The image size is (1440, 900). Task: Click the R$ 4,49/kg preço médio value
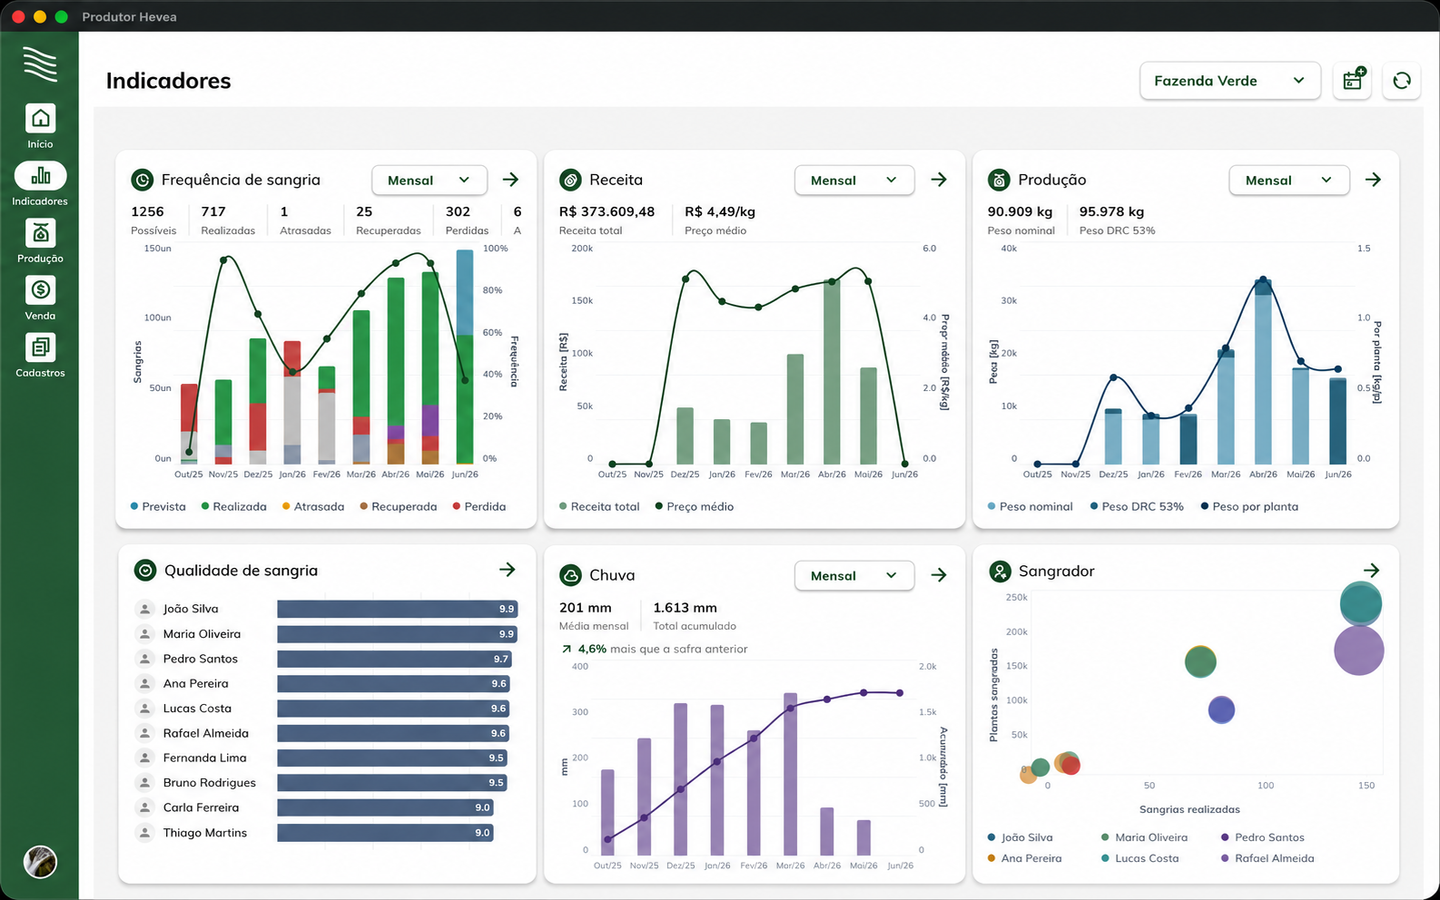(720, 212)
